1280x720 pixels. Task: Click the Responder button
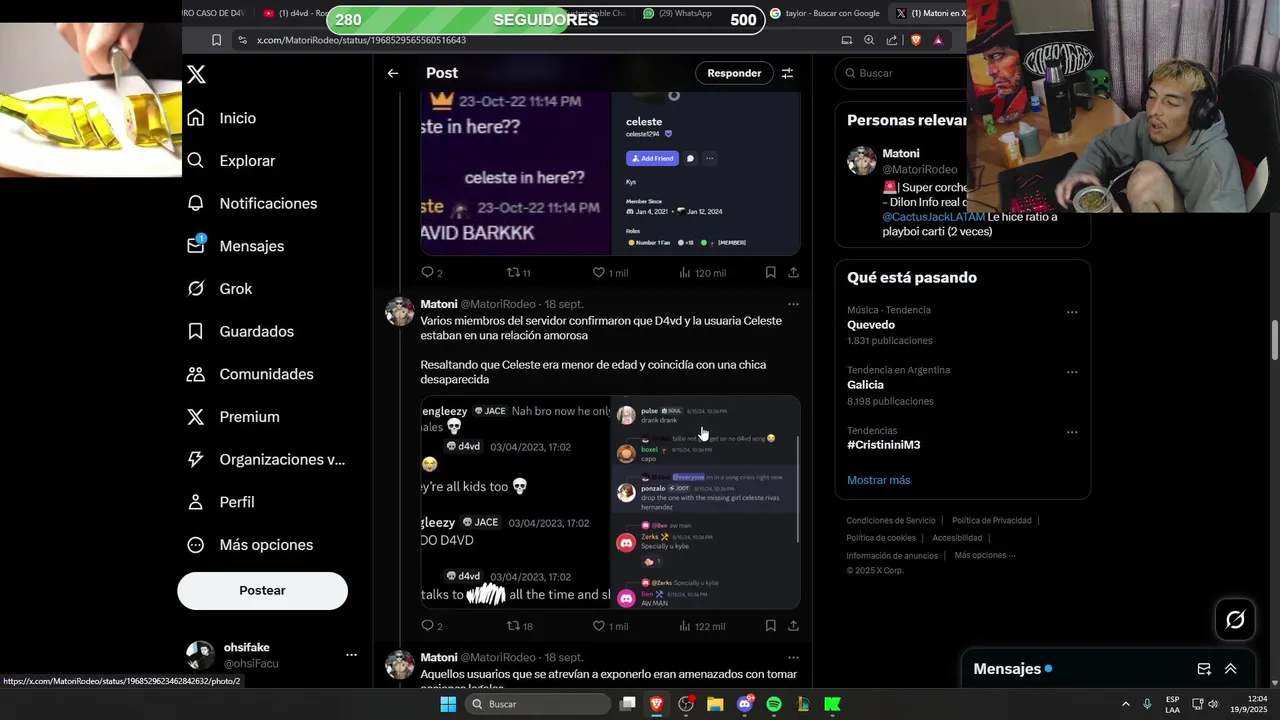[734, 73]
